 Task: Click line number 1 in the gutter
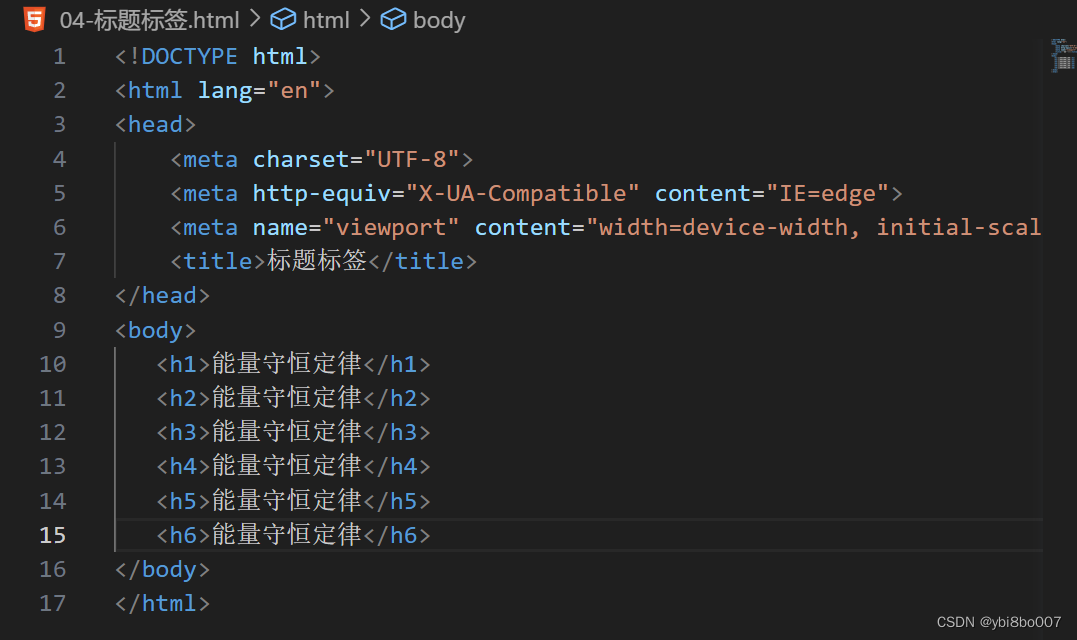(x=58, y=56)
